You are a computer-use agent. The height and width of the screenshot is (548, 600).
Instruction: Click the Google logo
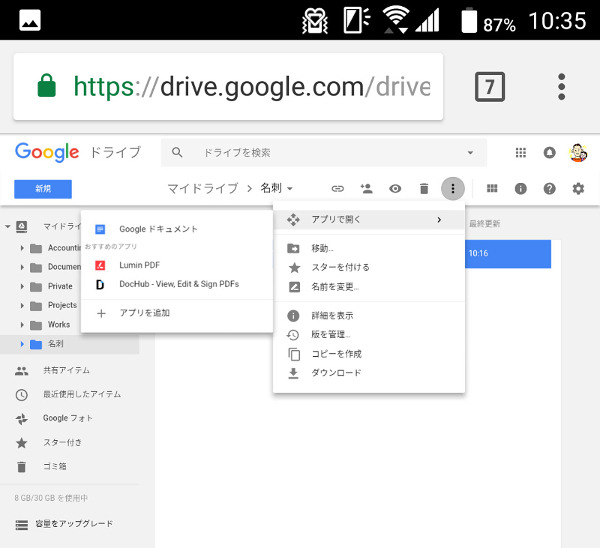point(47,152)
